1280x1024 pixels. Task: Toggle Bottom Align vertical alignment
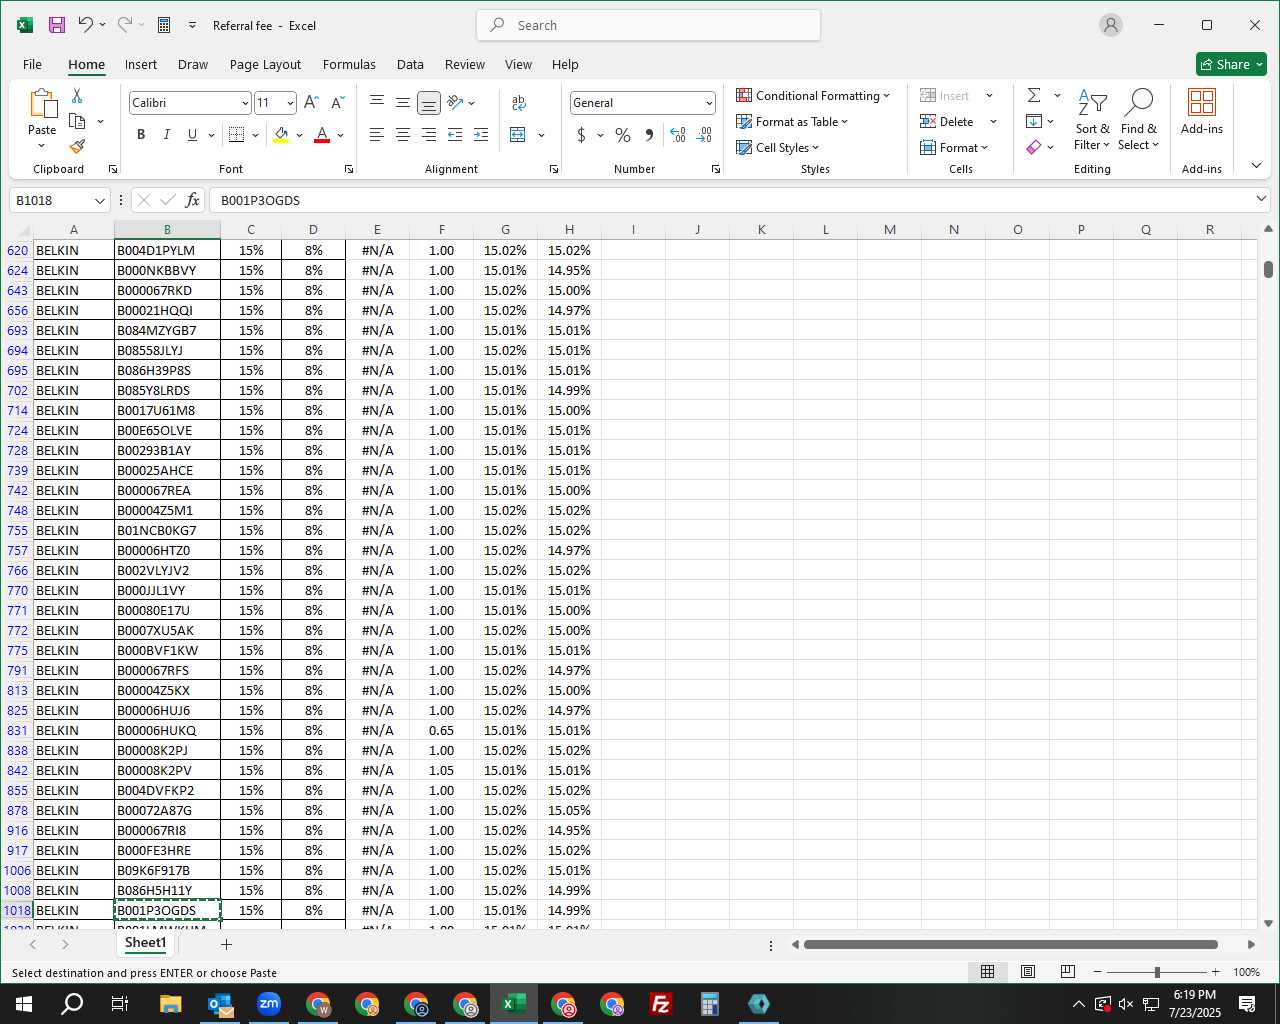429,102
